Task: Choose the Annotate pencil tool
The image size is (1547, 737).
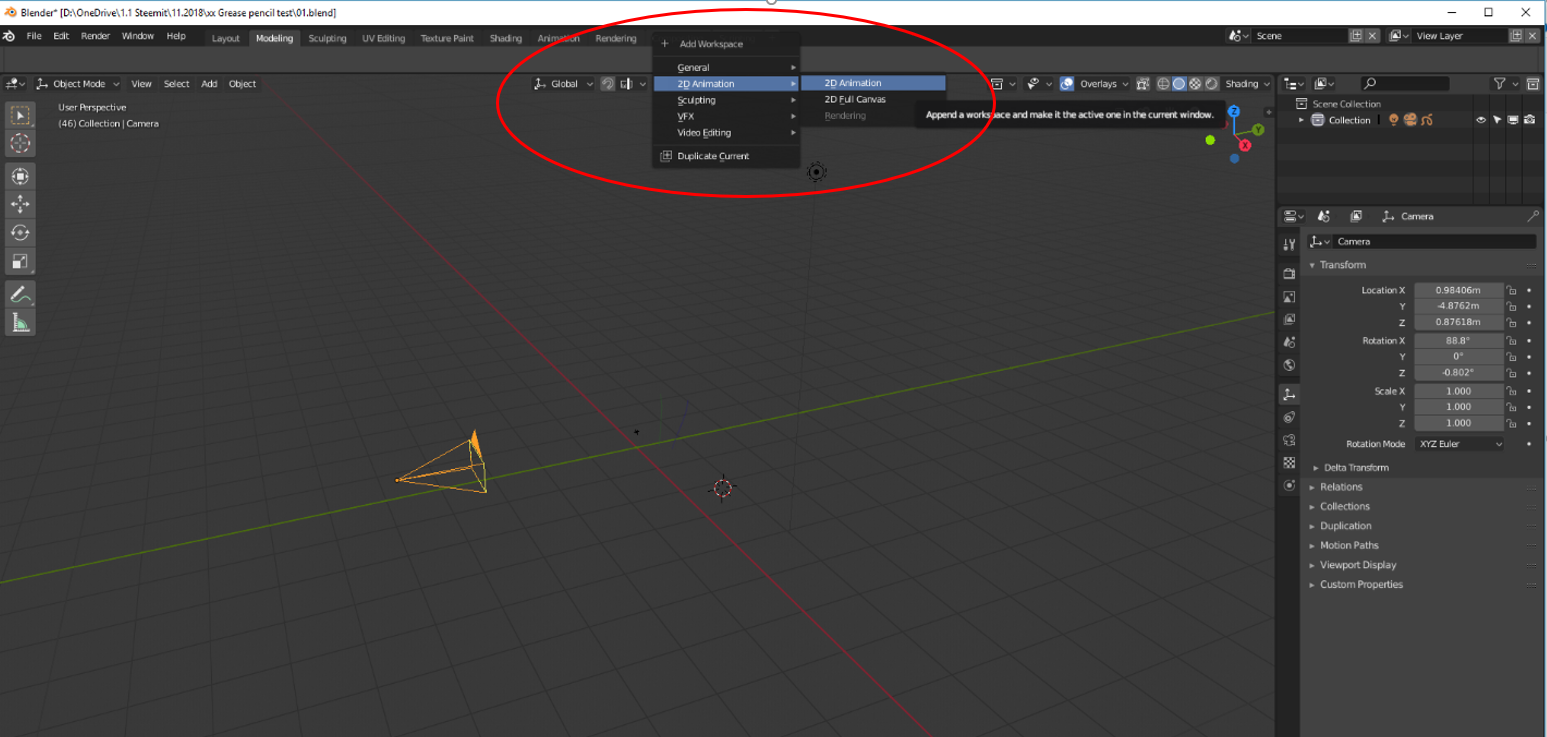Action: coord(20,294)
